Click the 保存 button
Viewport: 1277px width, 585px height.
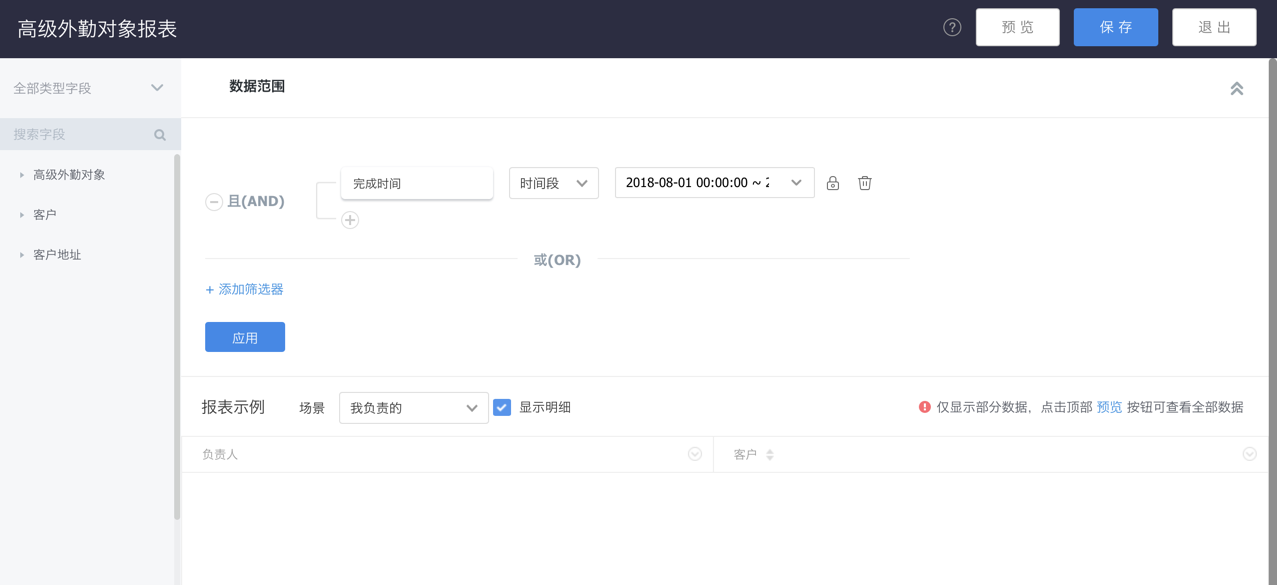click(1116, 27)
